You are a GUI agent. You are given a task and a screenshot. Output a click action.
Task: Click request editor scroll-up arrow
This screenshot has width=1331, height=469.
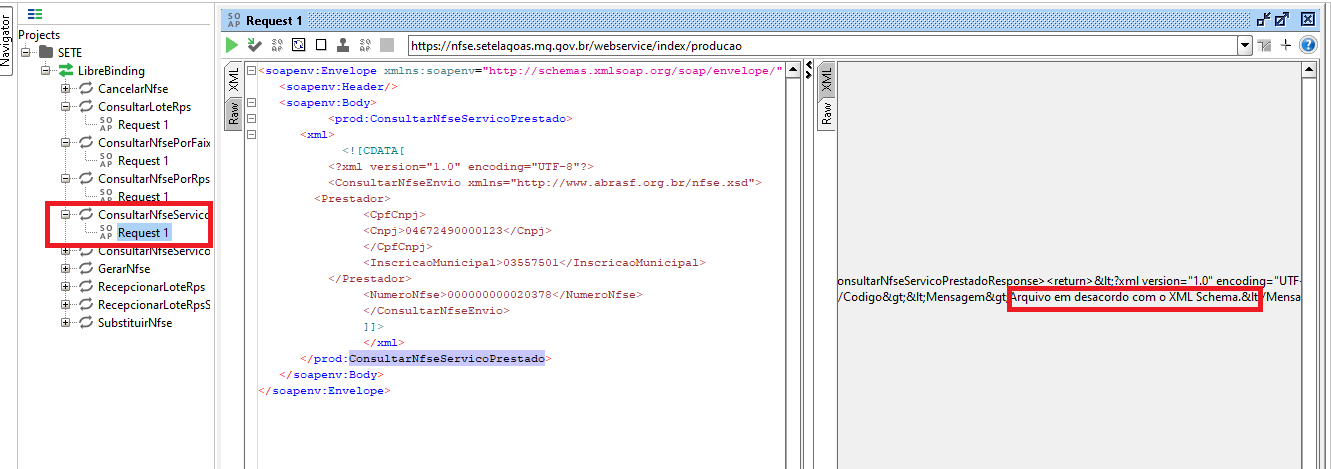[793, 71]
